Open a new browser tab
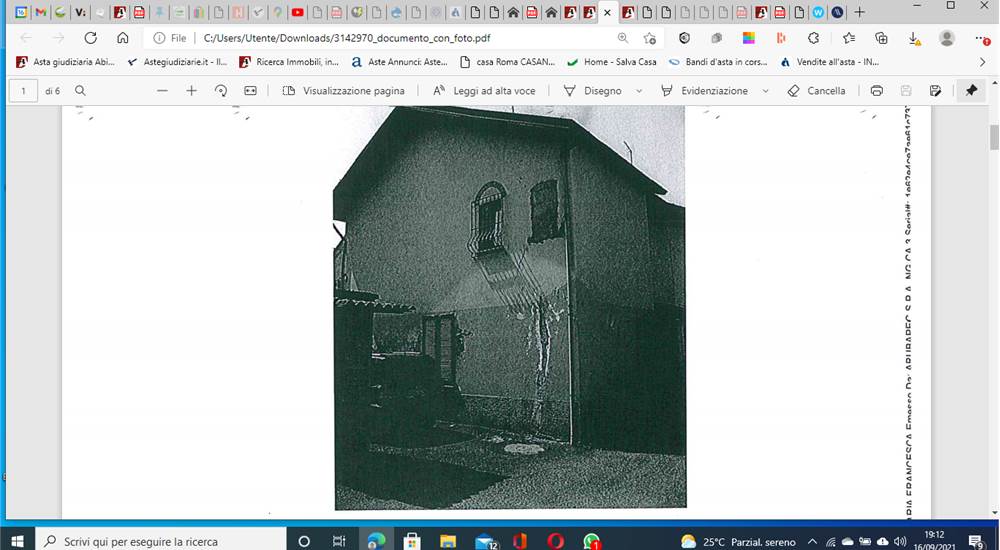This screenshot has width=1000, height=550. [859, 12]
